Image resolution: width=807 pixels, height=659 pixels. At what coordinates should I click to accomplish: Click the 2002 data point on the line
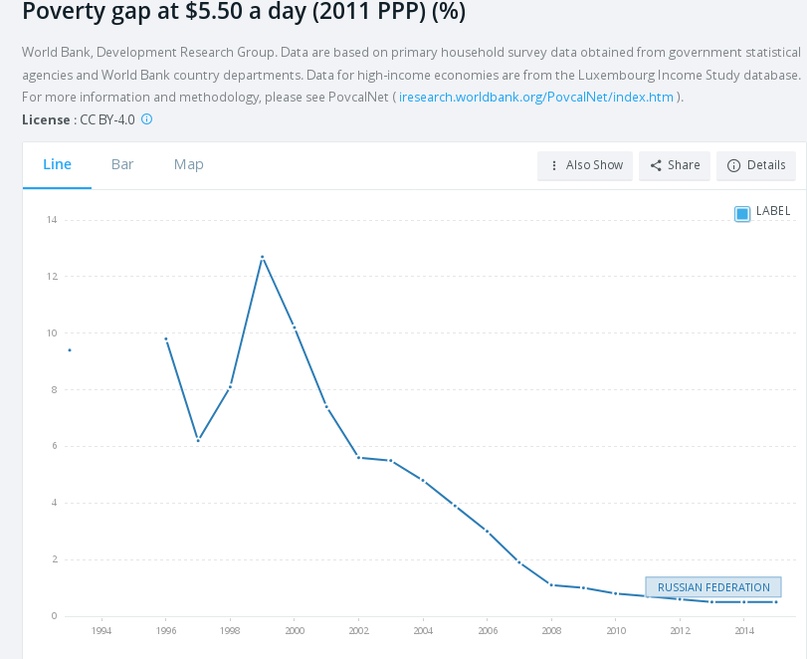click(358, 457)
